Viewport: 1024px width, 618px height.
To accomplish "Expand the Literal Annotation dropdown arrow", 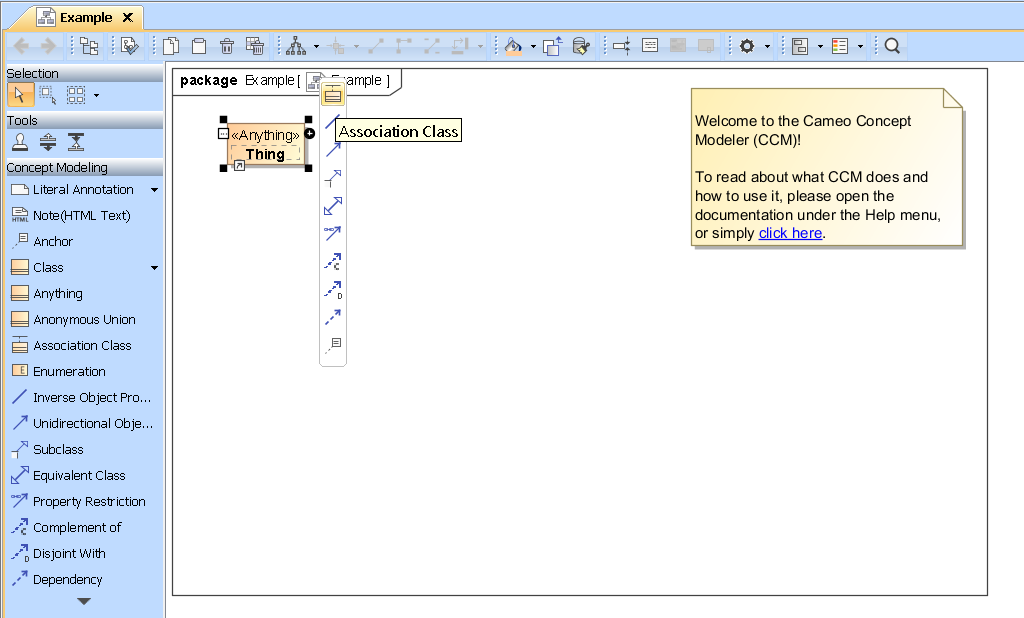I will tap(154, 190).
